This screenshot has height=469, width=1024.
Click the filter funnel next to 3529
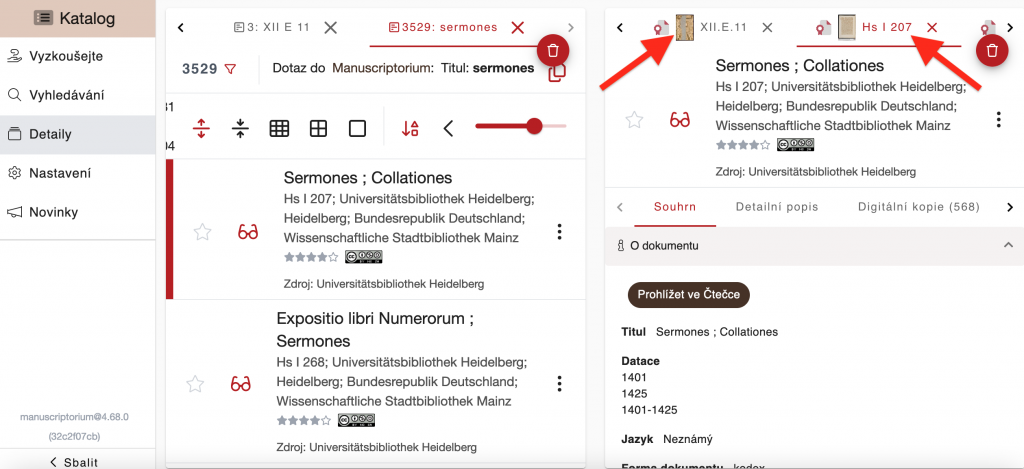(231, 69)
